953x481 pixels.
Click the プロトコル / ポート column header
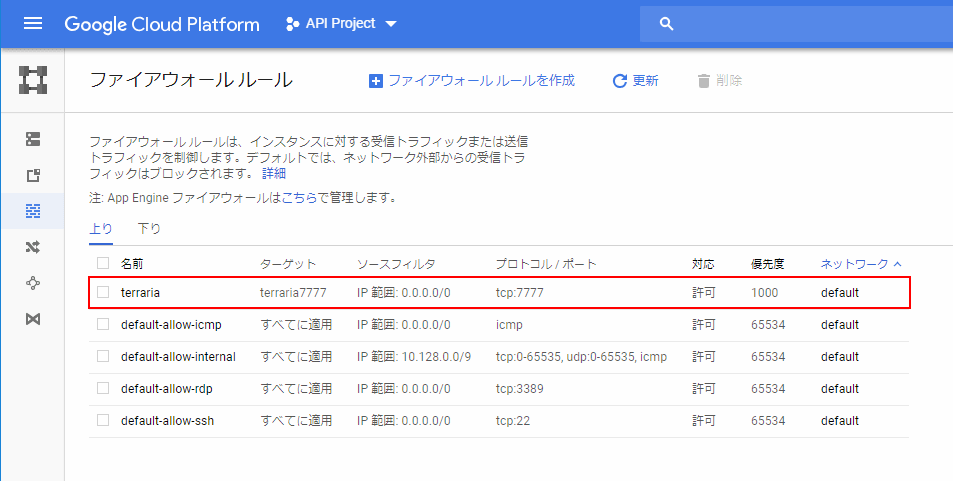point(546,264)
